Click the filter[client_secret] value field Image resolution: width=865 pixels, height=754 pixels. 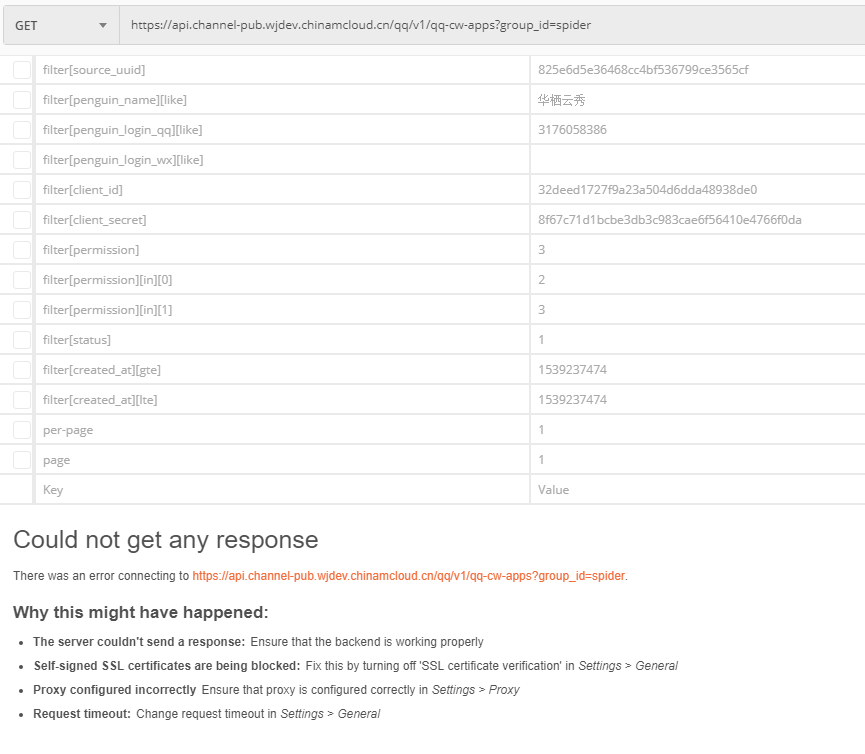(x=696, y=220)
